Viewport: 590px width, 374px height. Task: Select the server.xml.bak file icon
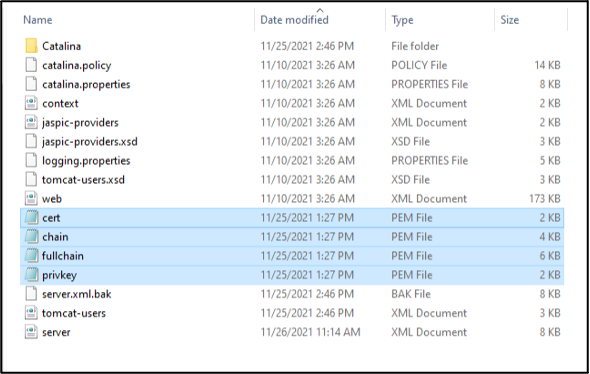click(32, 294)
